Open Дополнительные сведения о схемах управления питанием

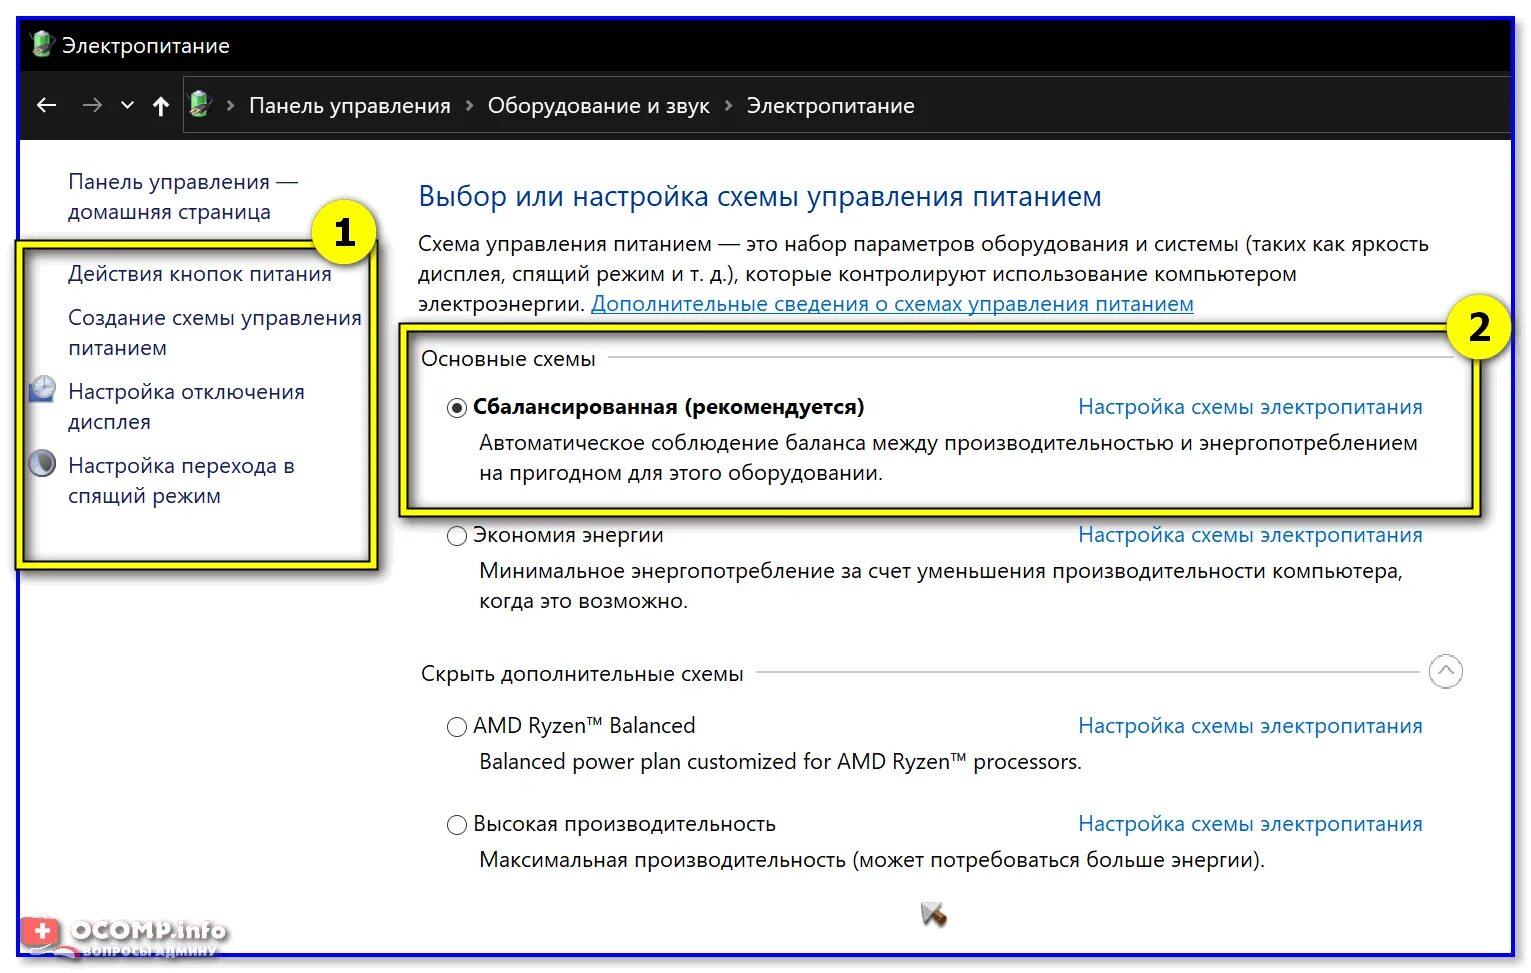(892, 304)
